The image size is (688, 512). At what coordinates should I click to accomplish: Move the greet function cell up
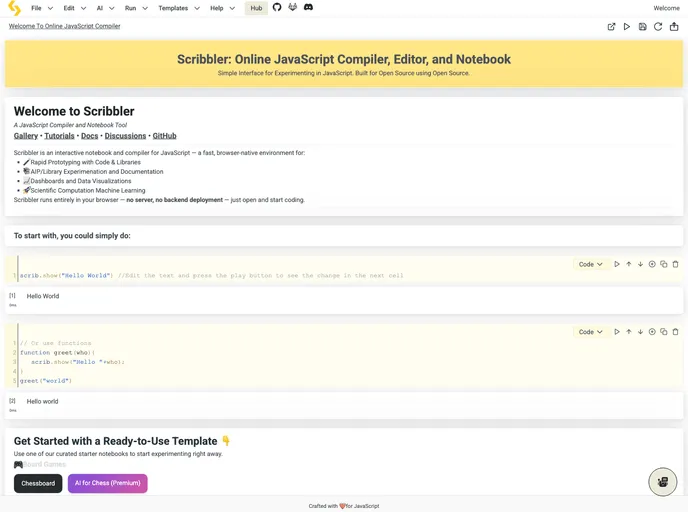click(x=629, y=332)
